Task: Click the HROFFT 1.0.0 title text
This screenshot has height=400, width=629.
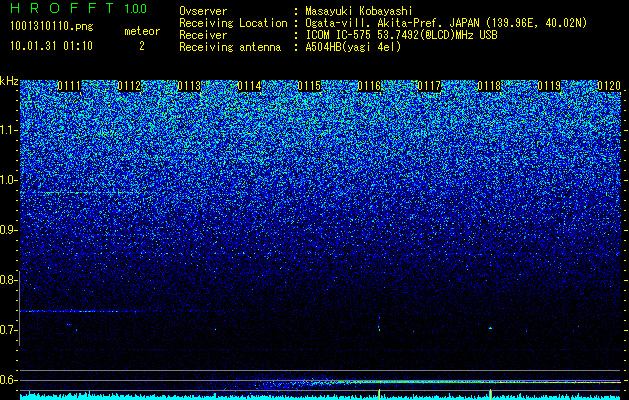Action: coord(78,8)
